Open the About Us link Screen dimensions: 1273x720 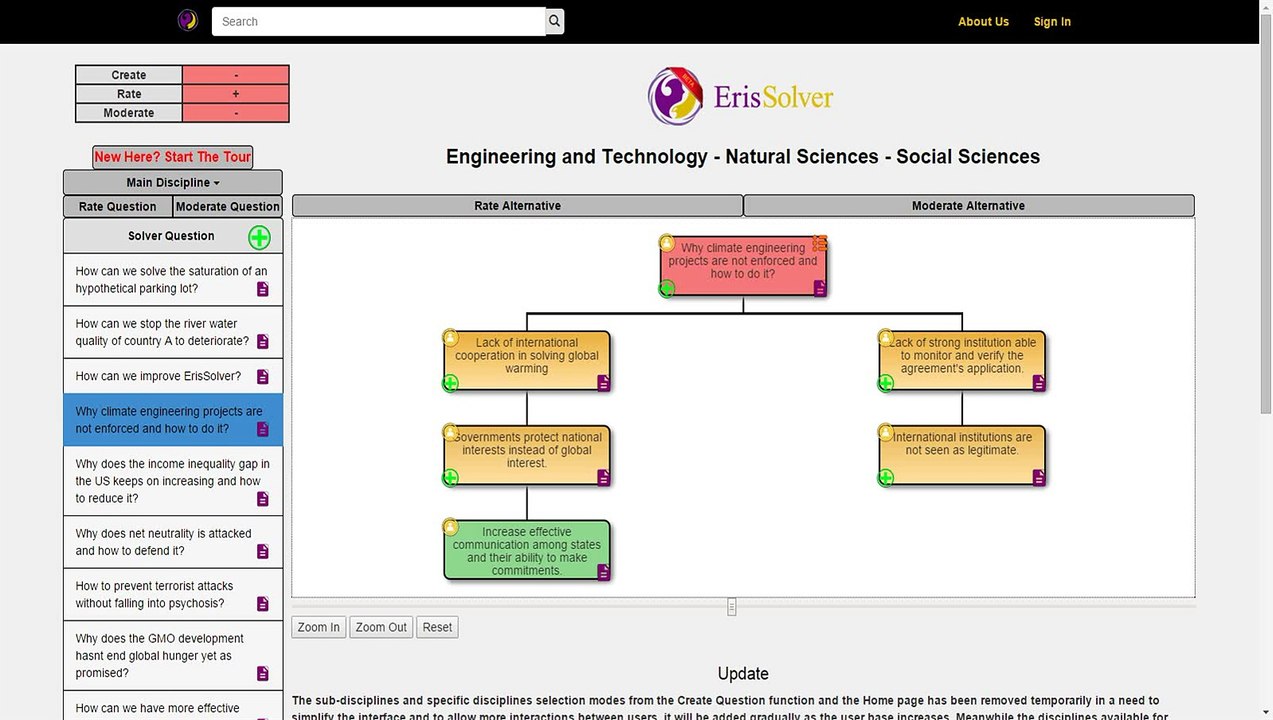(x=983, y=22)
